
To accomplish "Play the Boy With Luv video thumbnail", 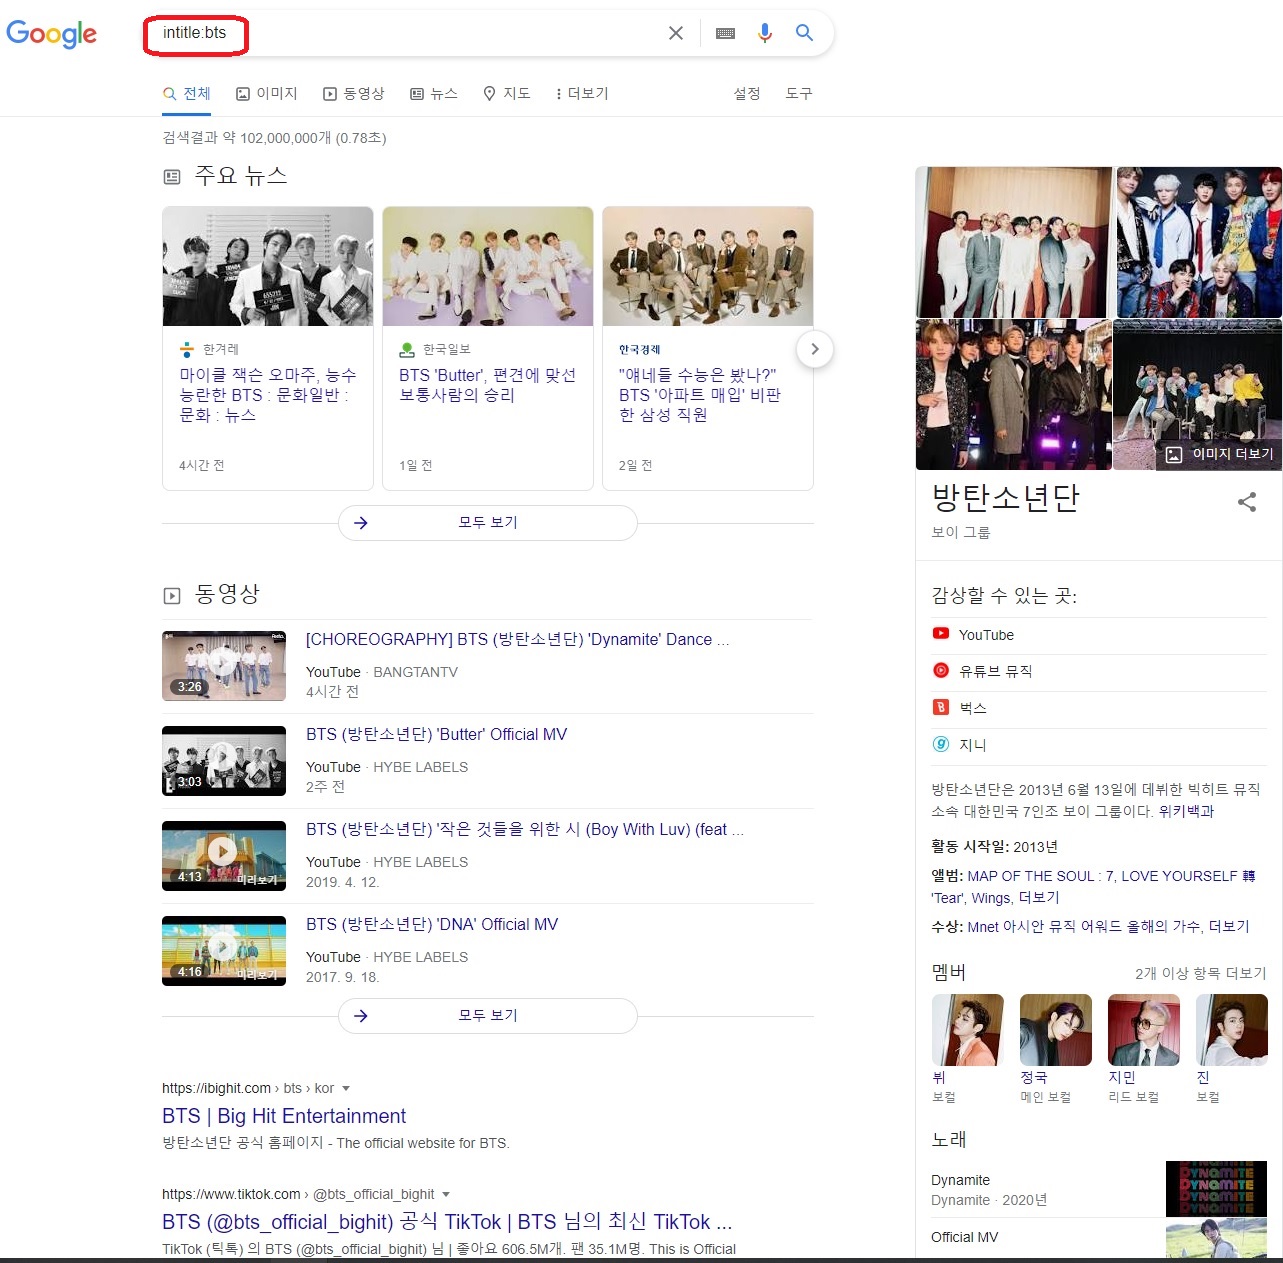I will (x=224, y=856).
